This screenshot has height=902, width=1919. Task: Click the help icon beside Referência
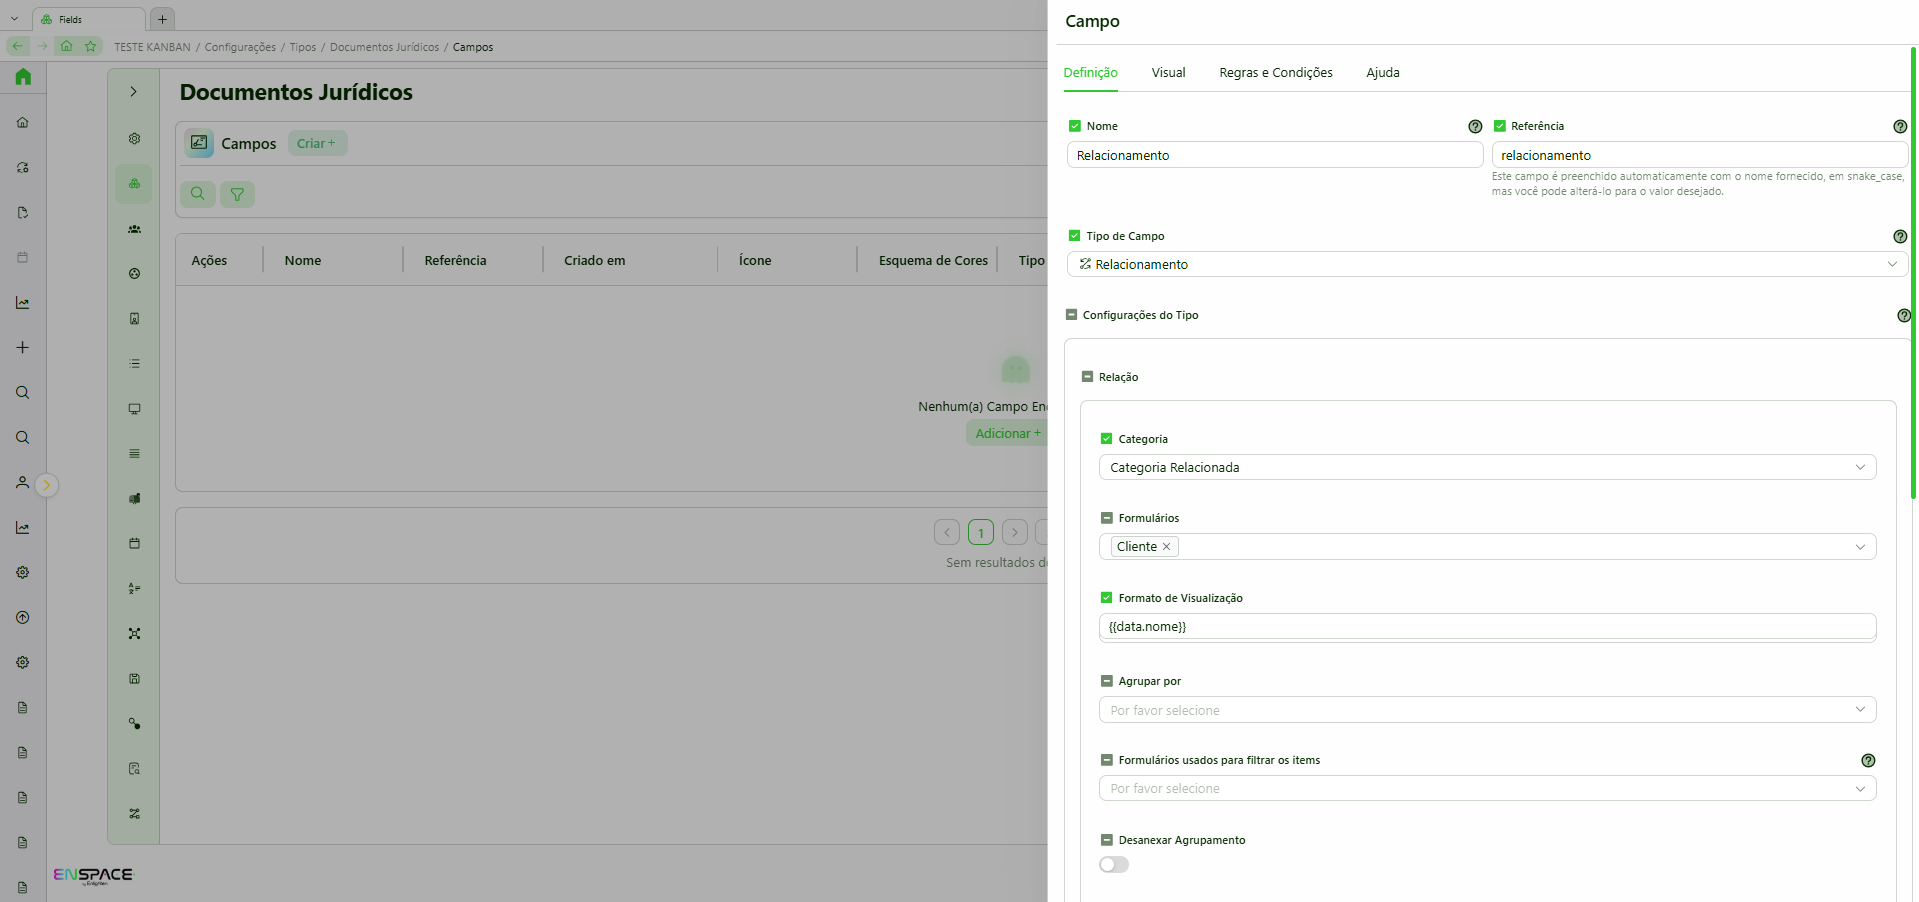pos(1900,126)
